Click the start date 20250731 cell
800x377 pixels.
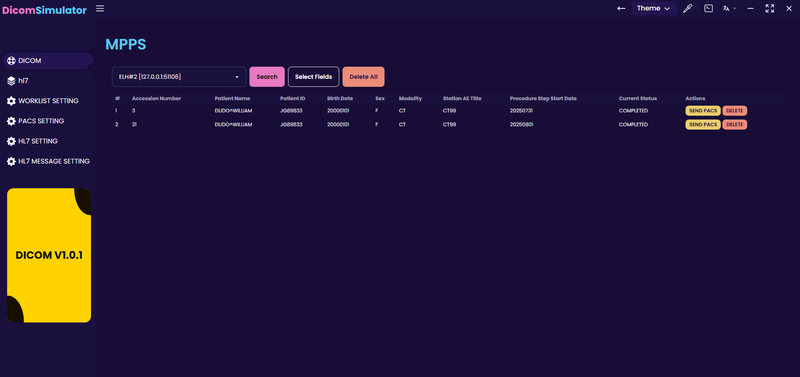click(521, 111)
